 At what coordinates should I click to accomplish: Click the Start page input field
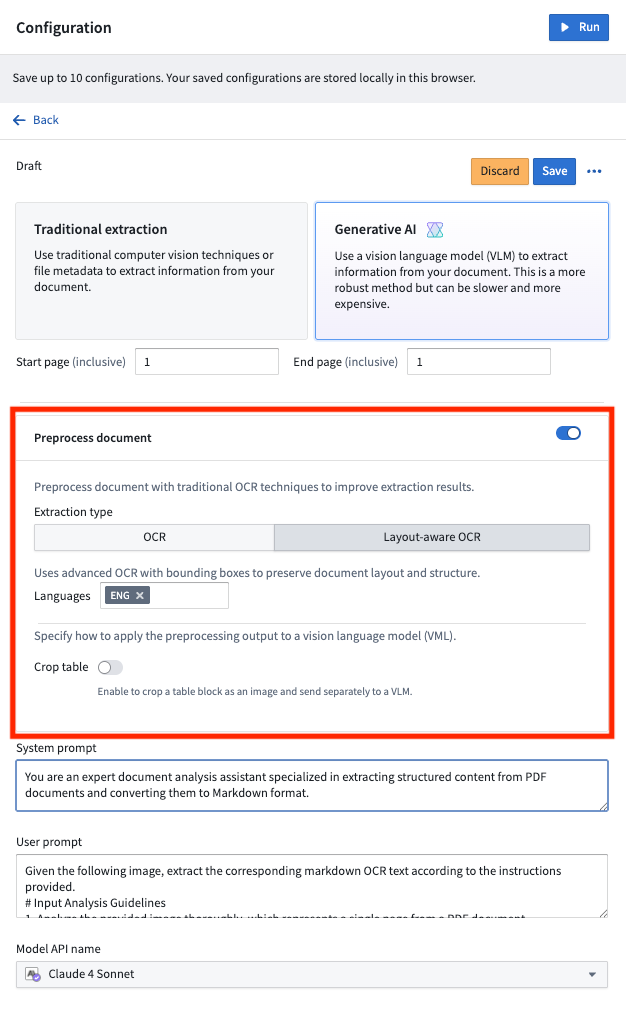click(x=207, y=362)
